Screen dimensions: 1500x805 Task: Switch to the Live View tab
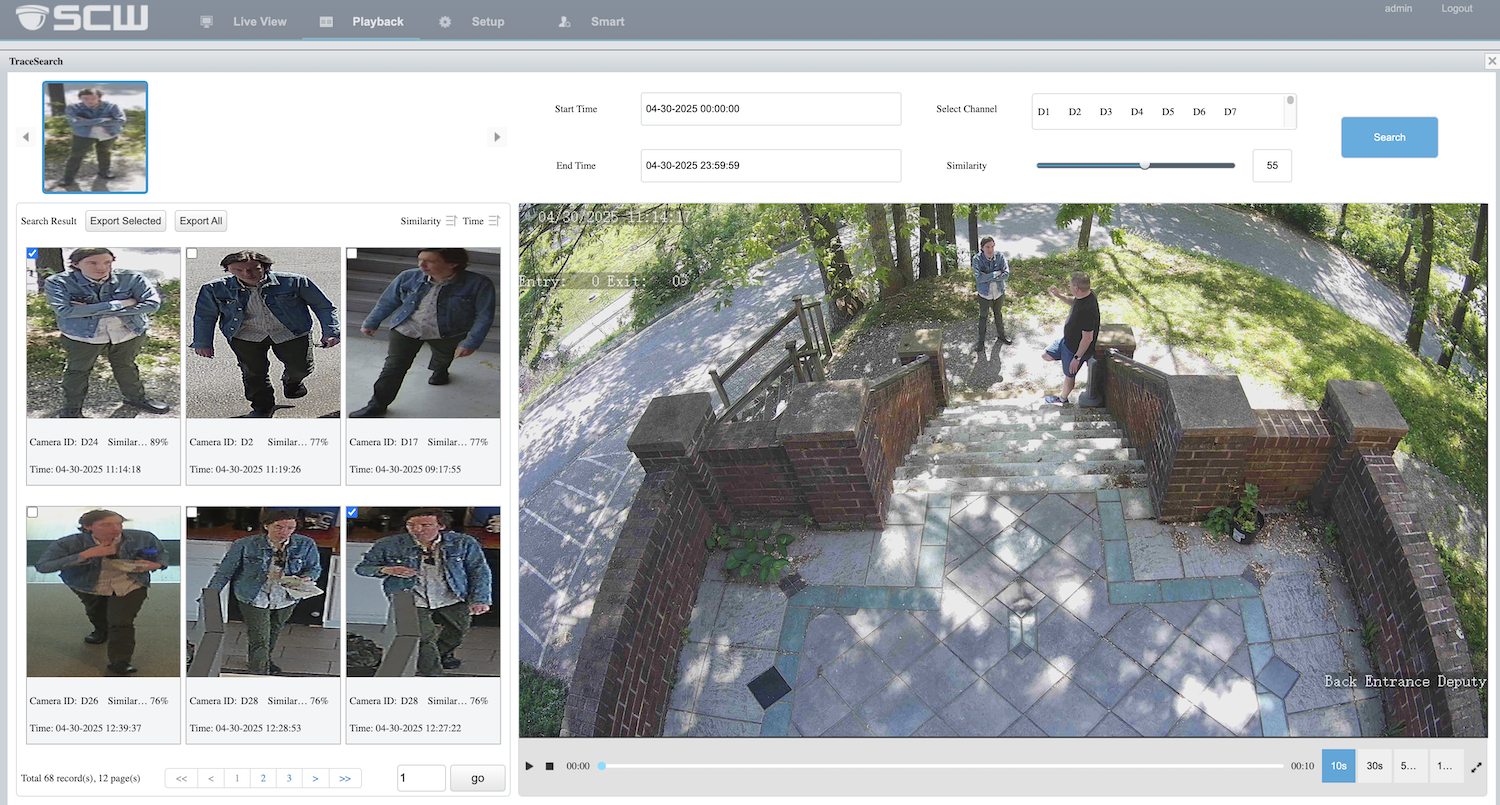tap(259, 21)
